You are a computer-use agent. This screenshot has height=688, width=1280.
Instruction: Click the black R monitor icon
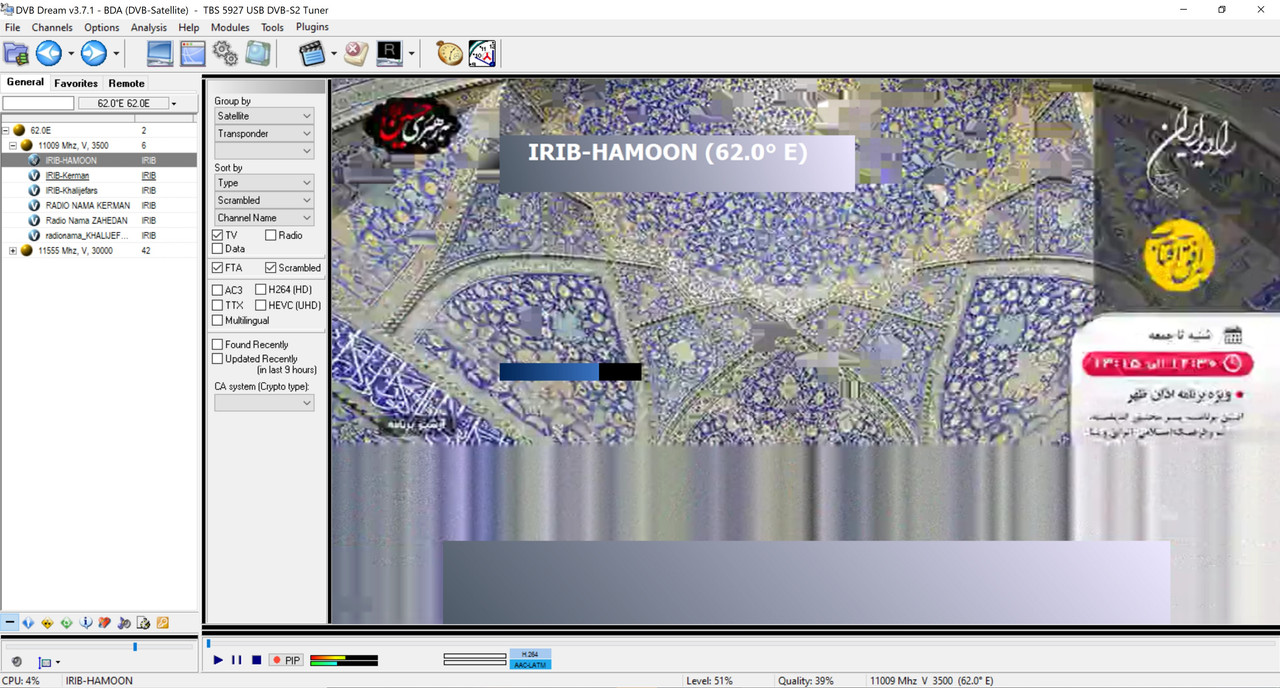click(389, 53)
